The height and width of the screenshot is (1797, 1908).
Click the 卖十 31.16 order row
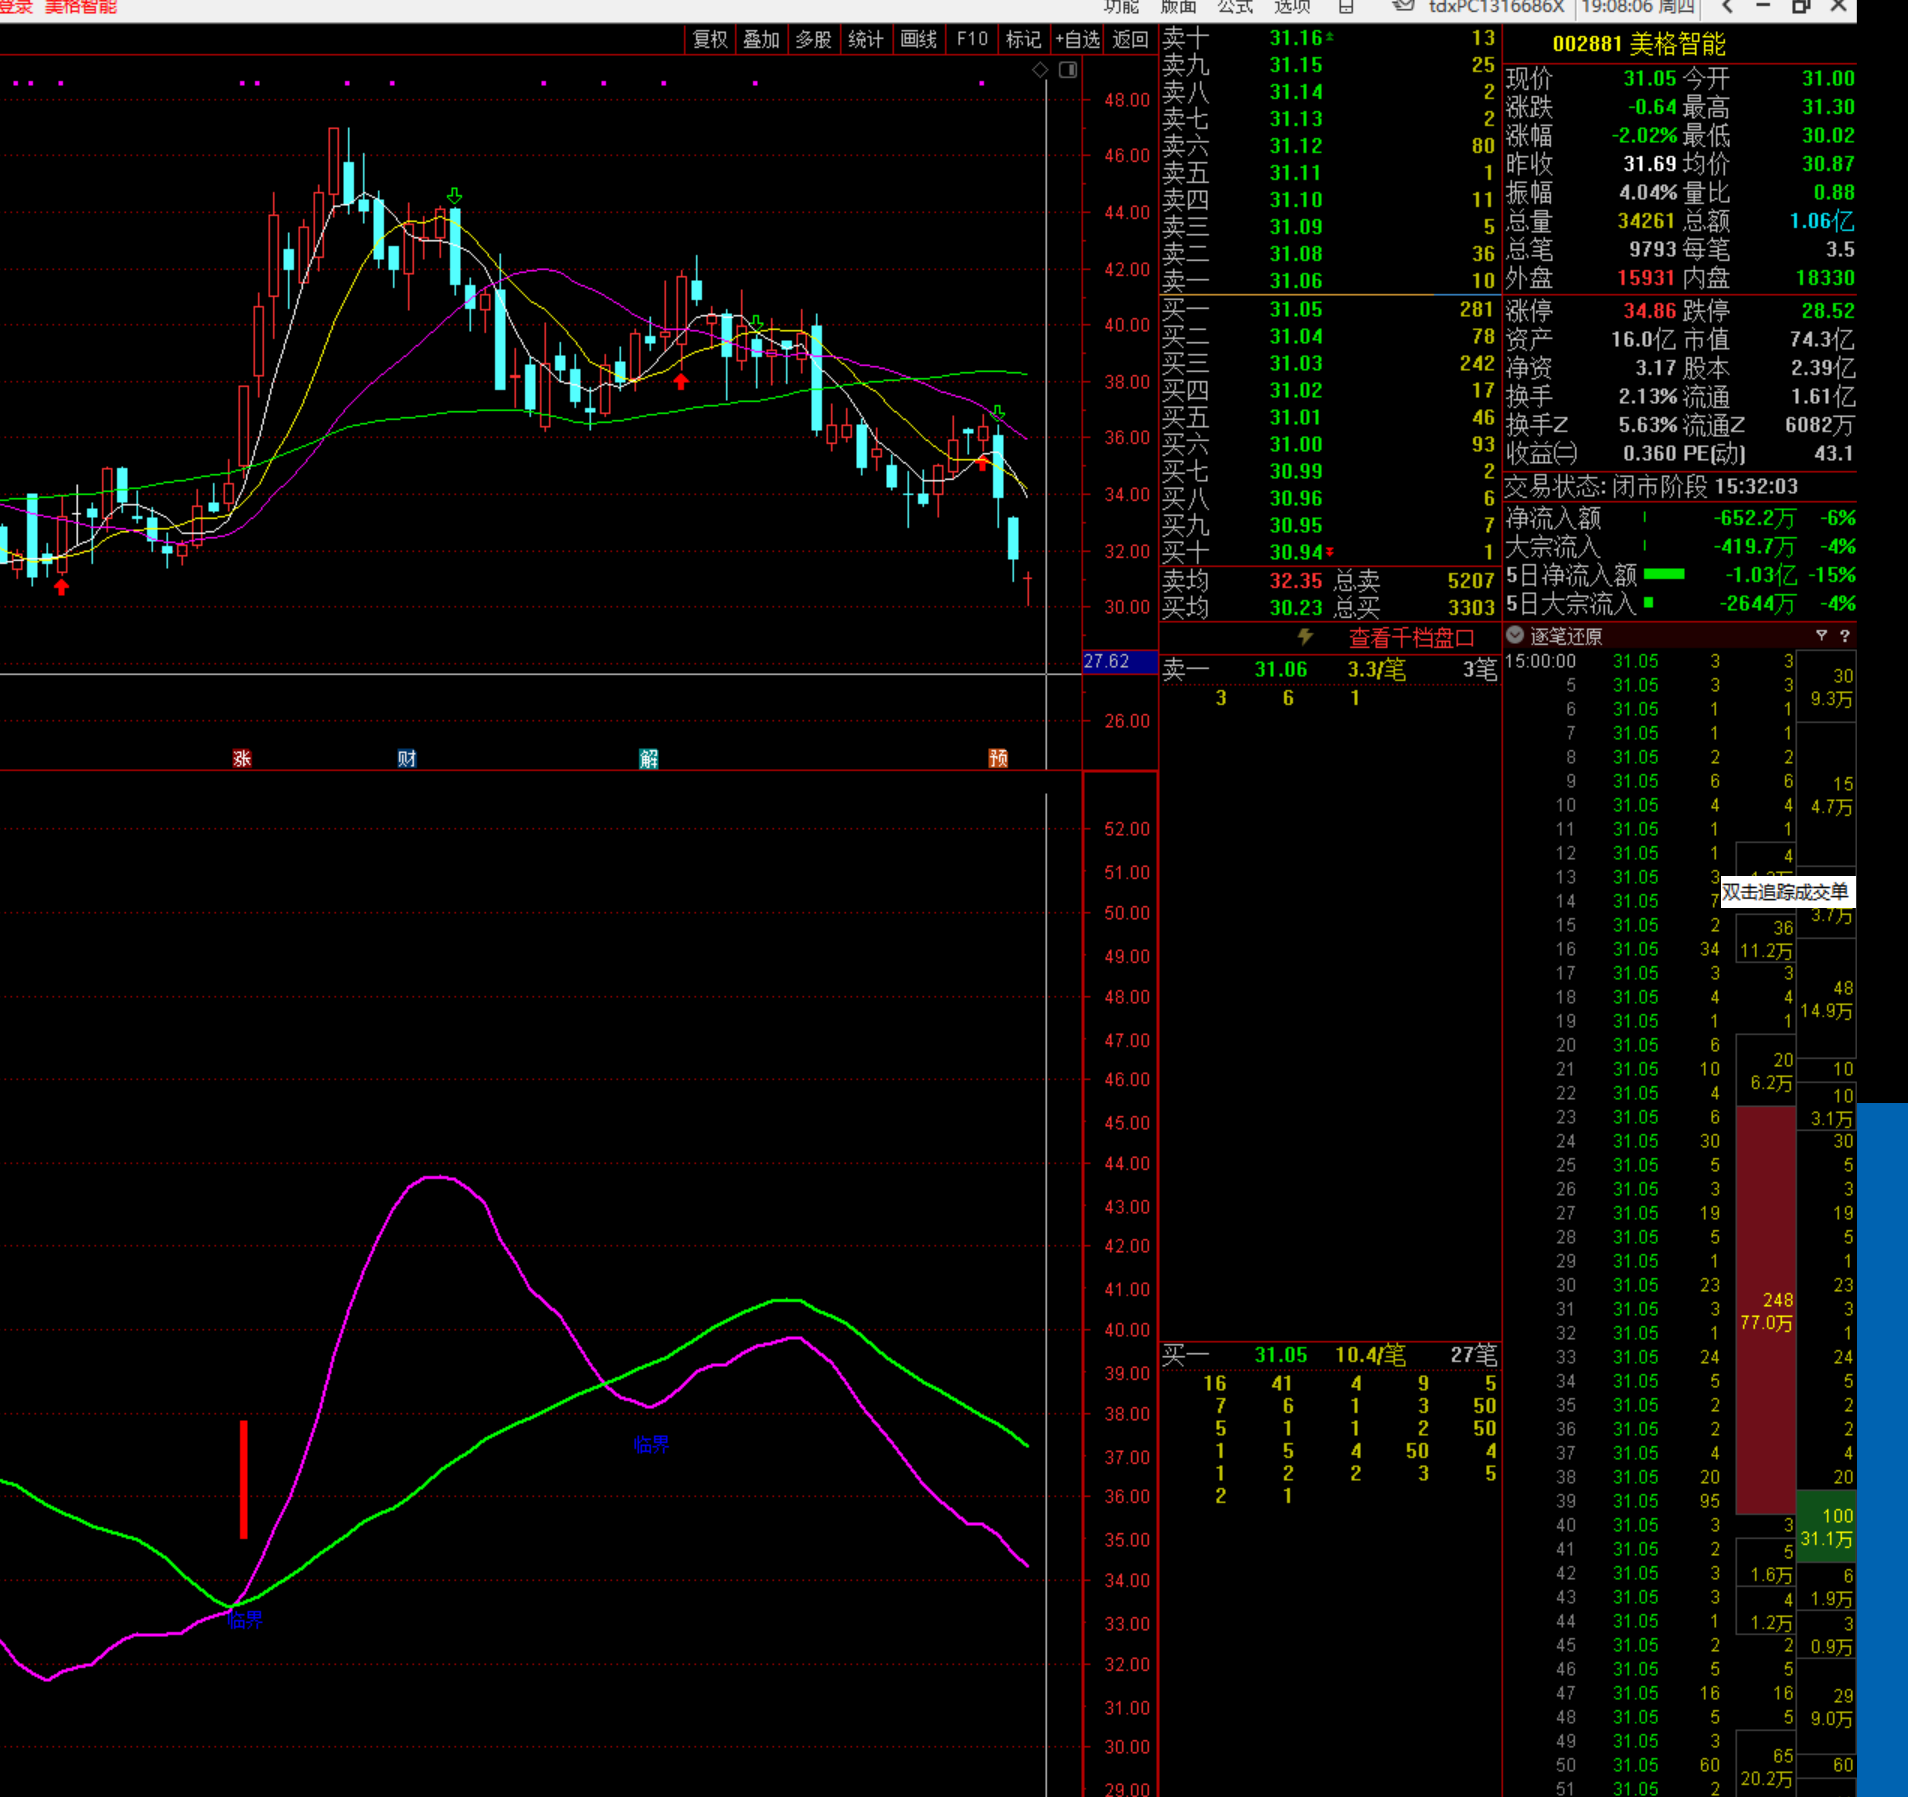point(1329,38)
